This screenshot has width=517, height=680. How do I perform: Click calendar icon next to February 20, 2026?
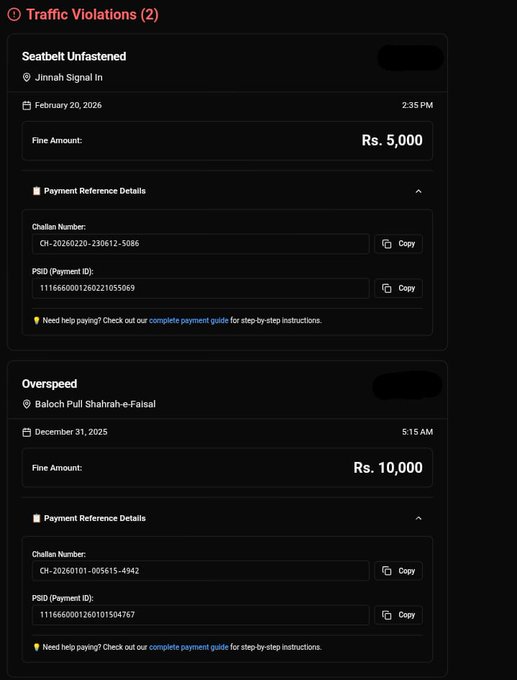coord(26,105)
